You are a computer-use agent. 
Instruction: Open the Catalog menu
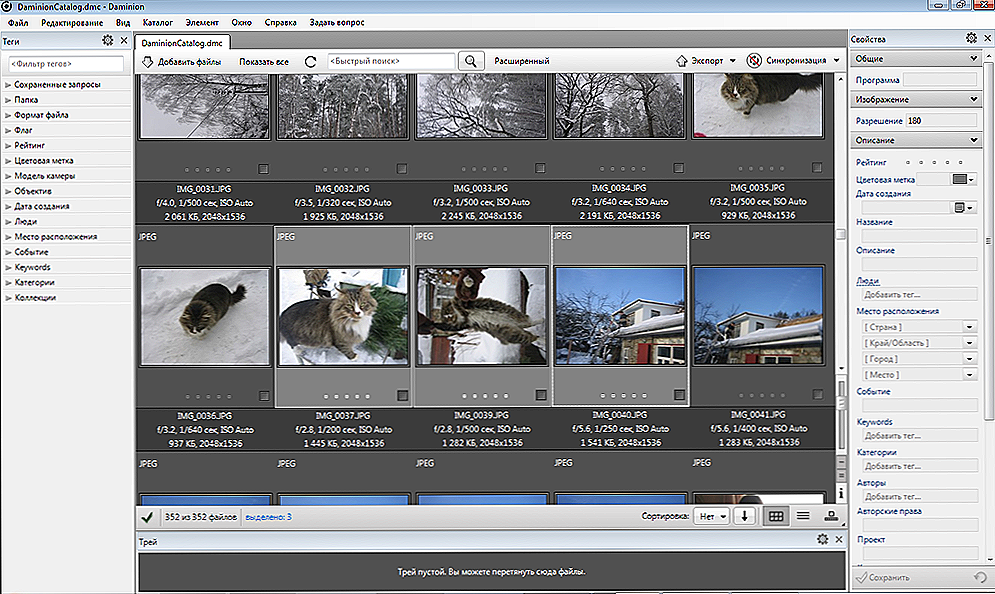click(x=156, y=20)
